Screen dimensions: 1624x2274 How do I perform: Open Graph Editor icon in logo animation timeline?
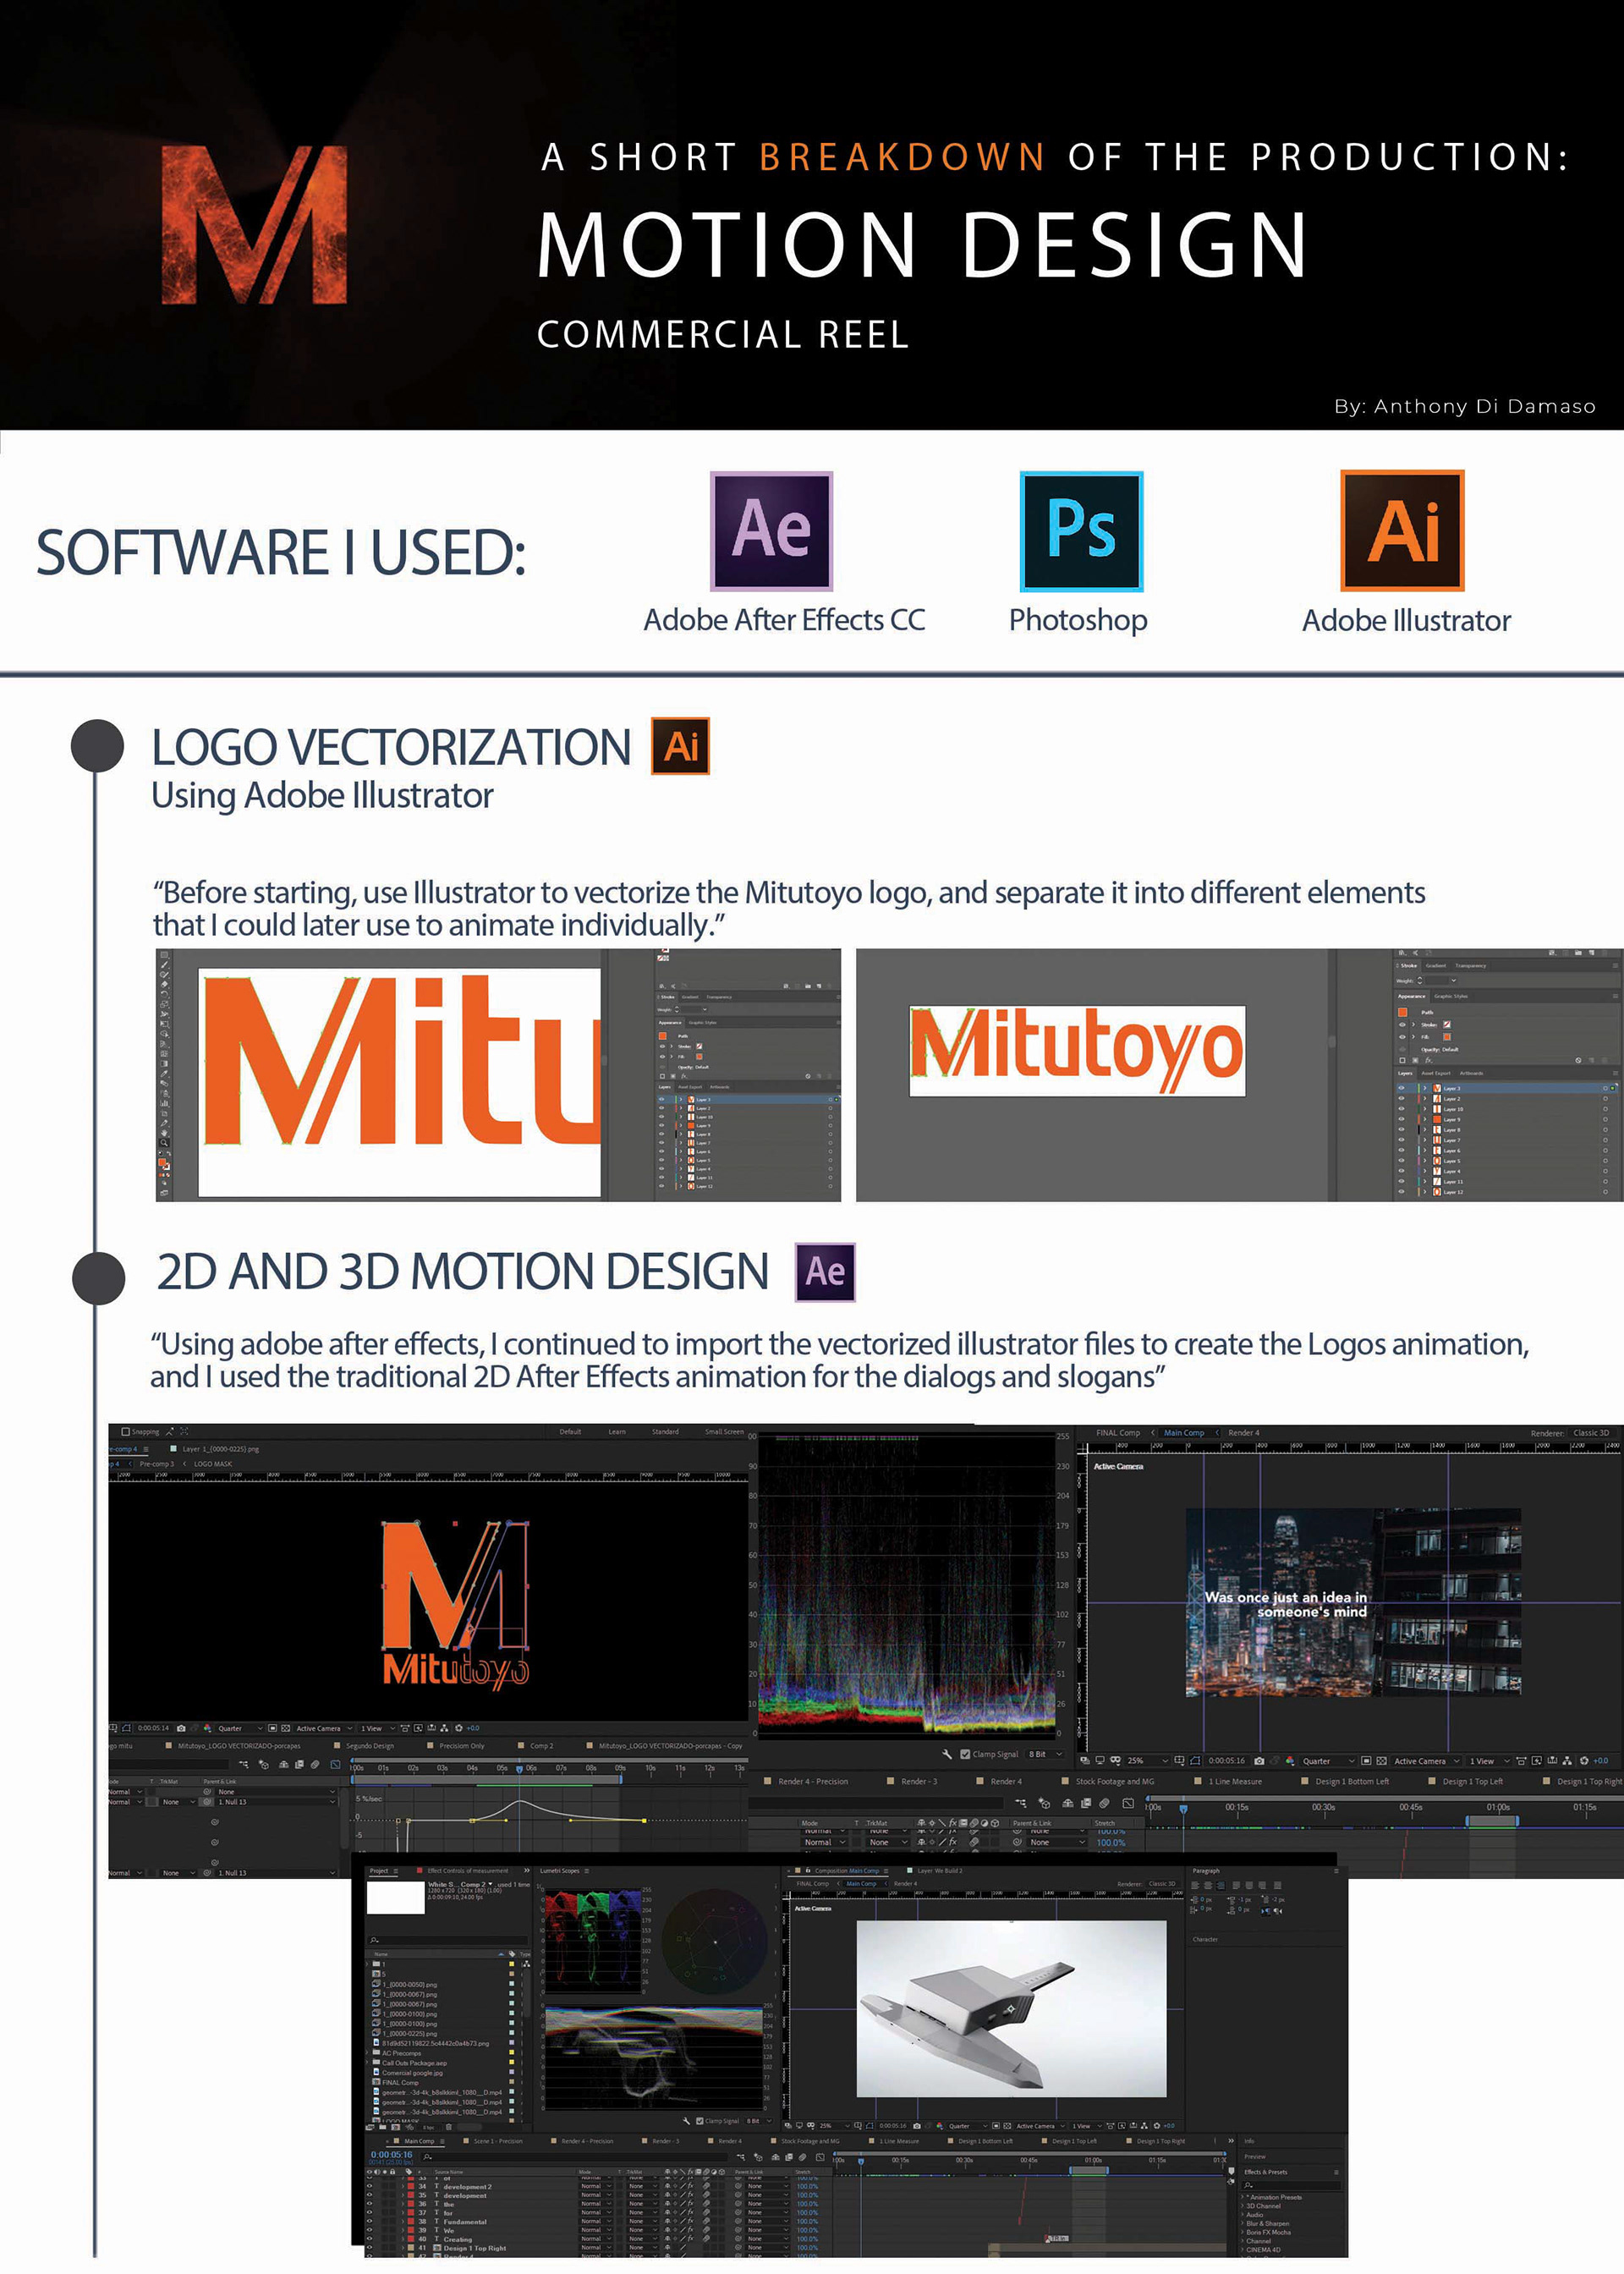336,1764
